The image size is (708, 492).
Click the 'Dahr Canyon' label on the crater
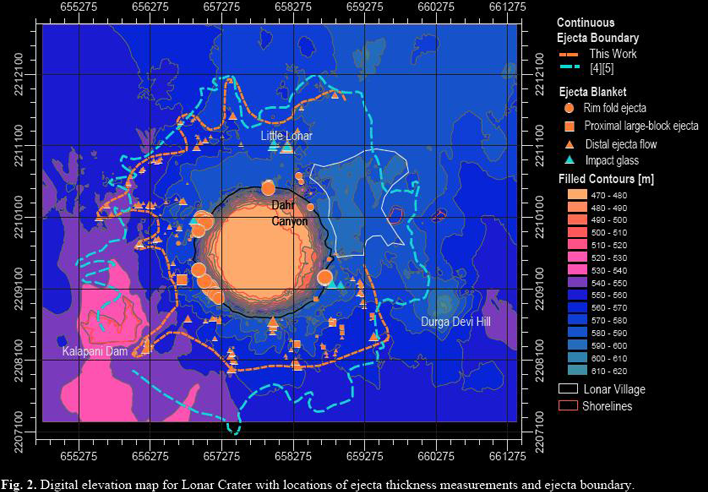(289, 213)
